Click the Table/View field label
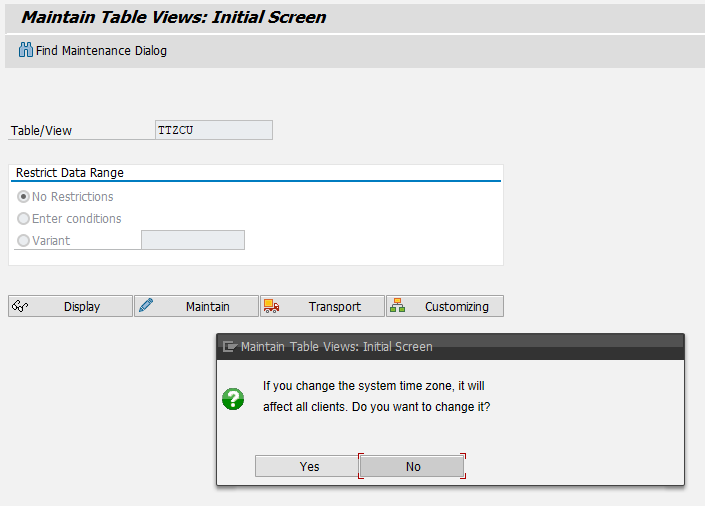 (41, 131)
